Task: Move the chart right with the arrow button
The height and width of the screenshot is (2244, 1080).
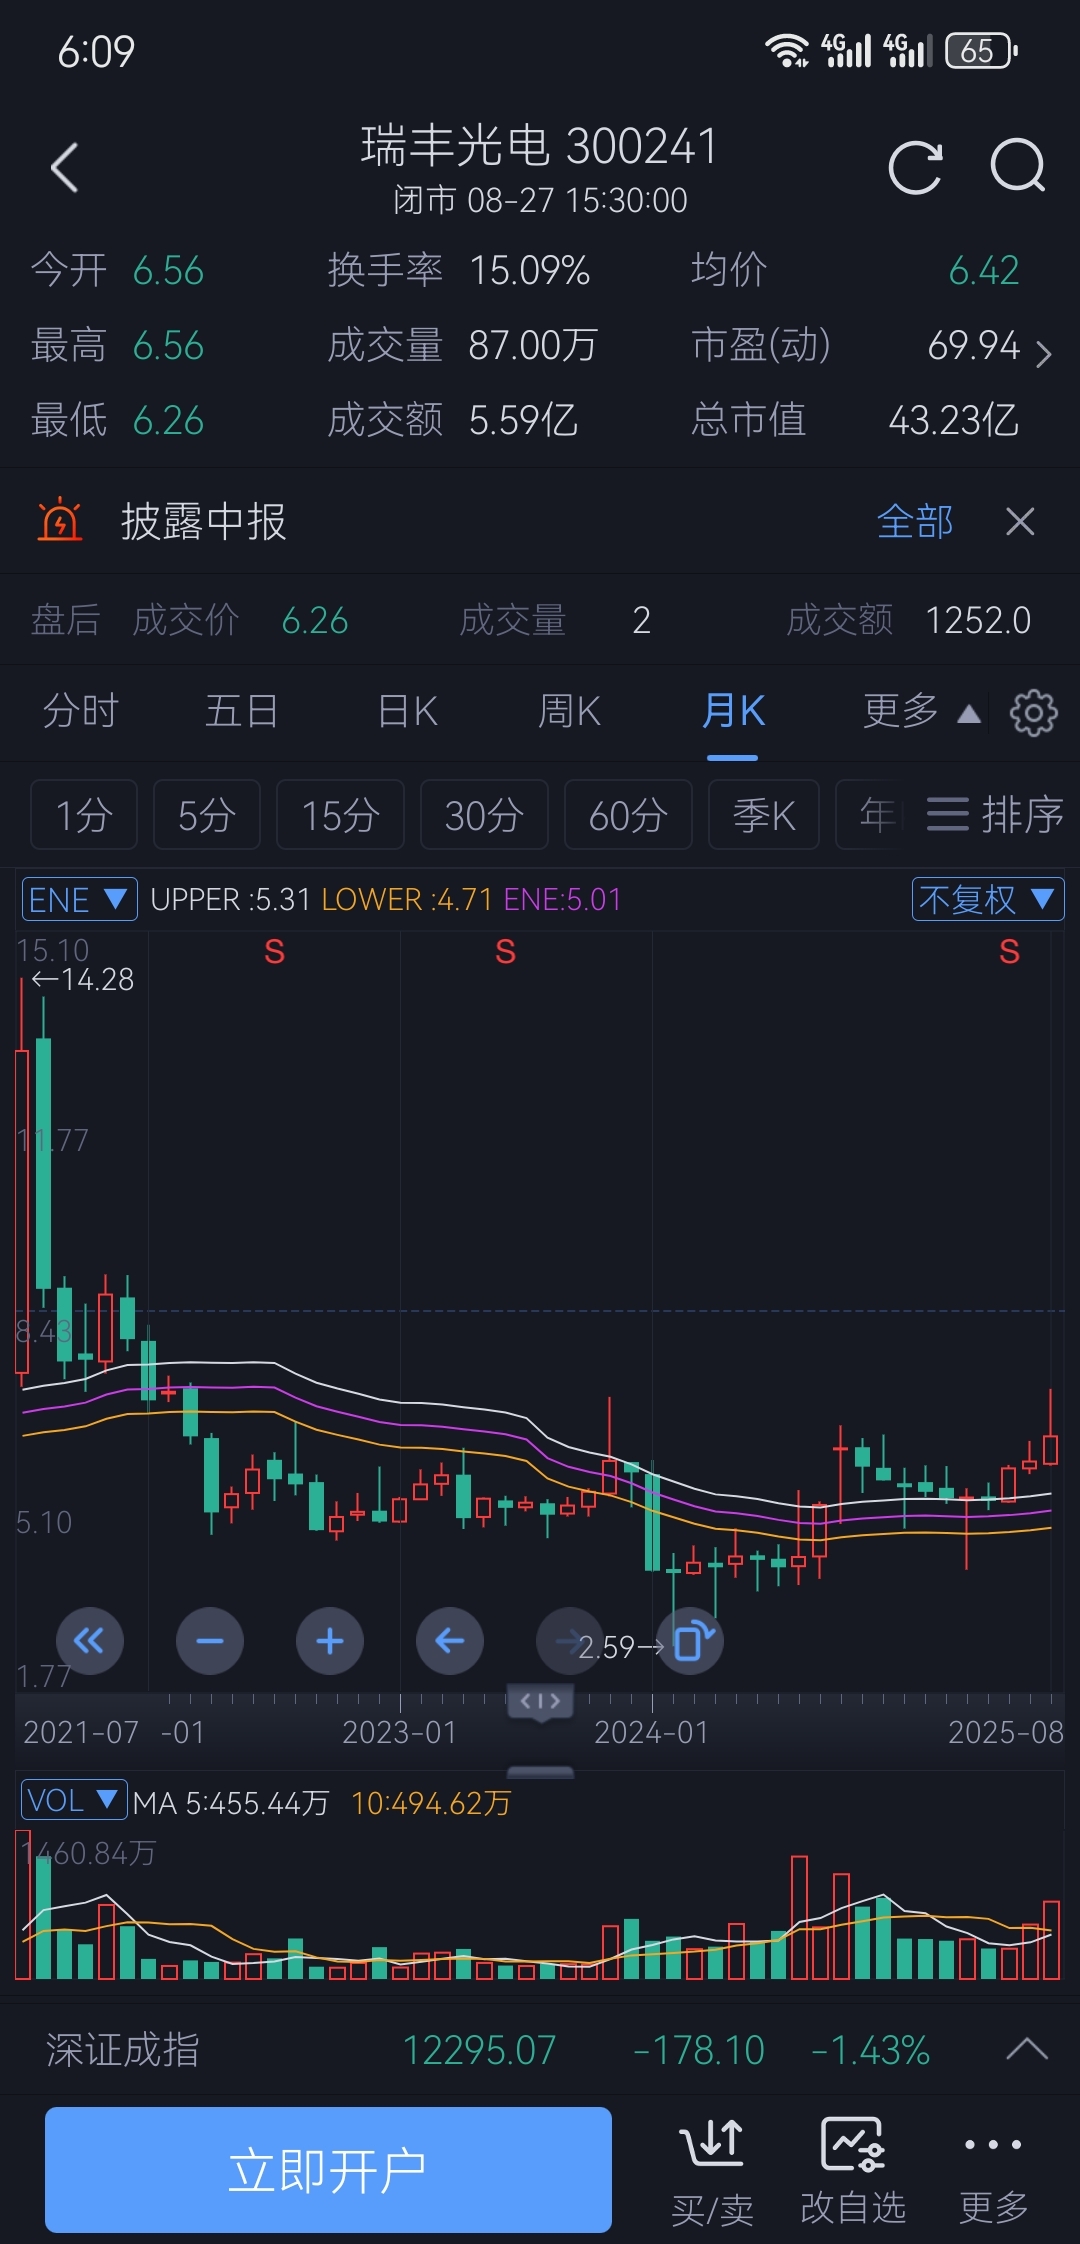Action: click(x=569, y=1641)
